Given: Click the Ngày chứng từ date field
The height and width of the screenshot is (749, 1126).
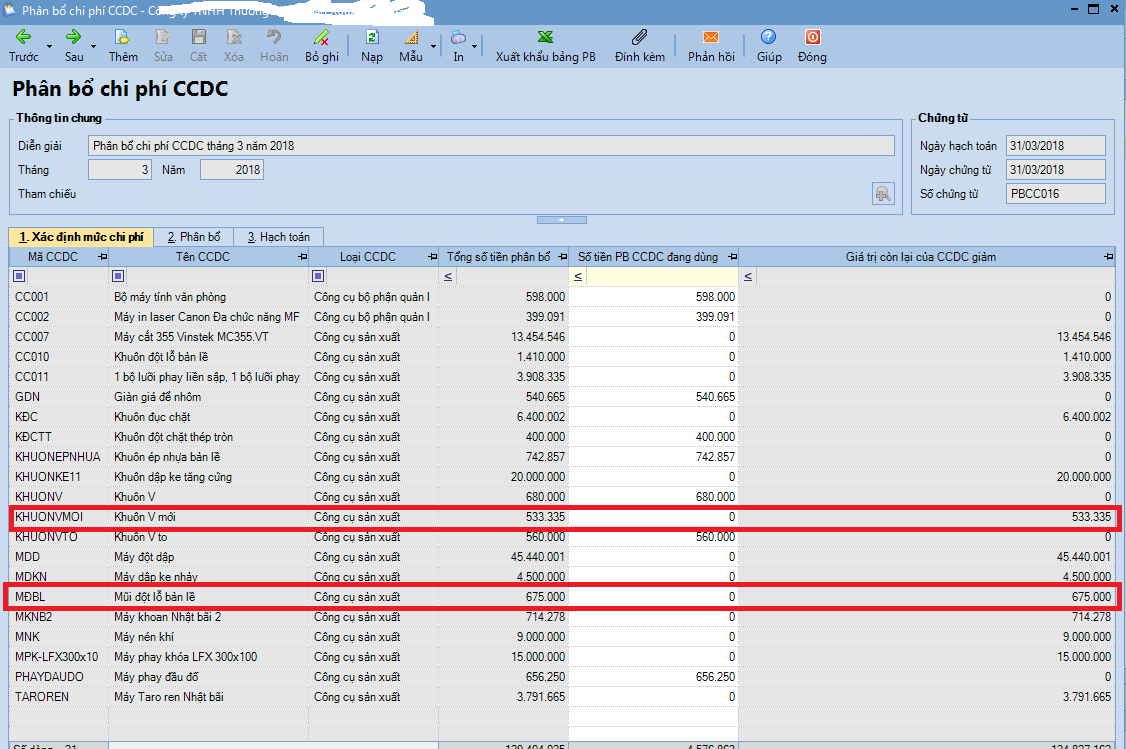Looking at the screenshot, I should [x=1056, y=170].
